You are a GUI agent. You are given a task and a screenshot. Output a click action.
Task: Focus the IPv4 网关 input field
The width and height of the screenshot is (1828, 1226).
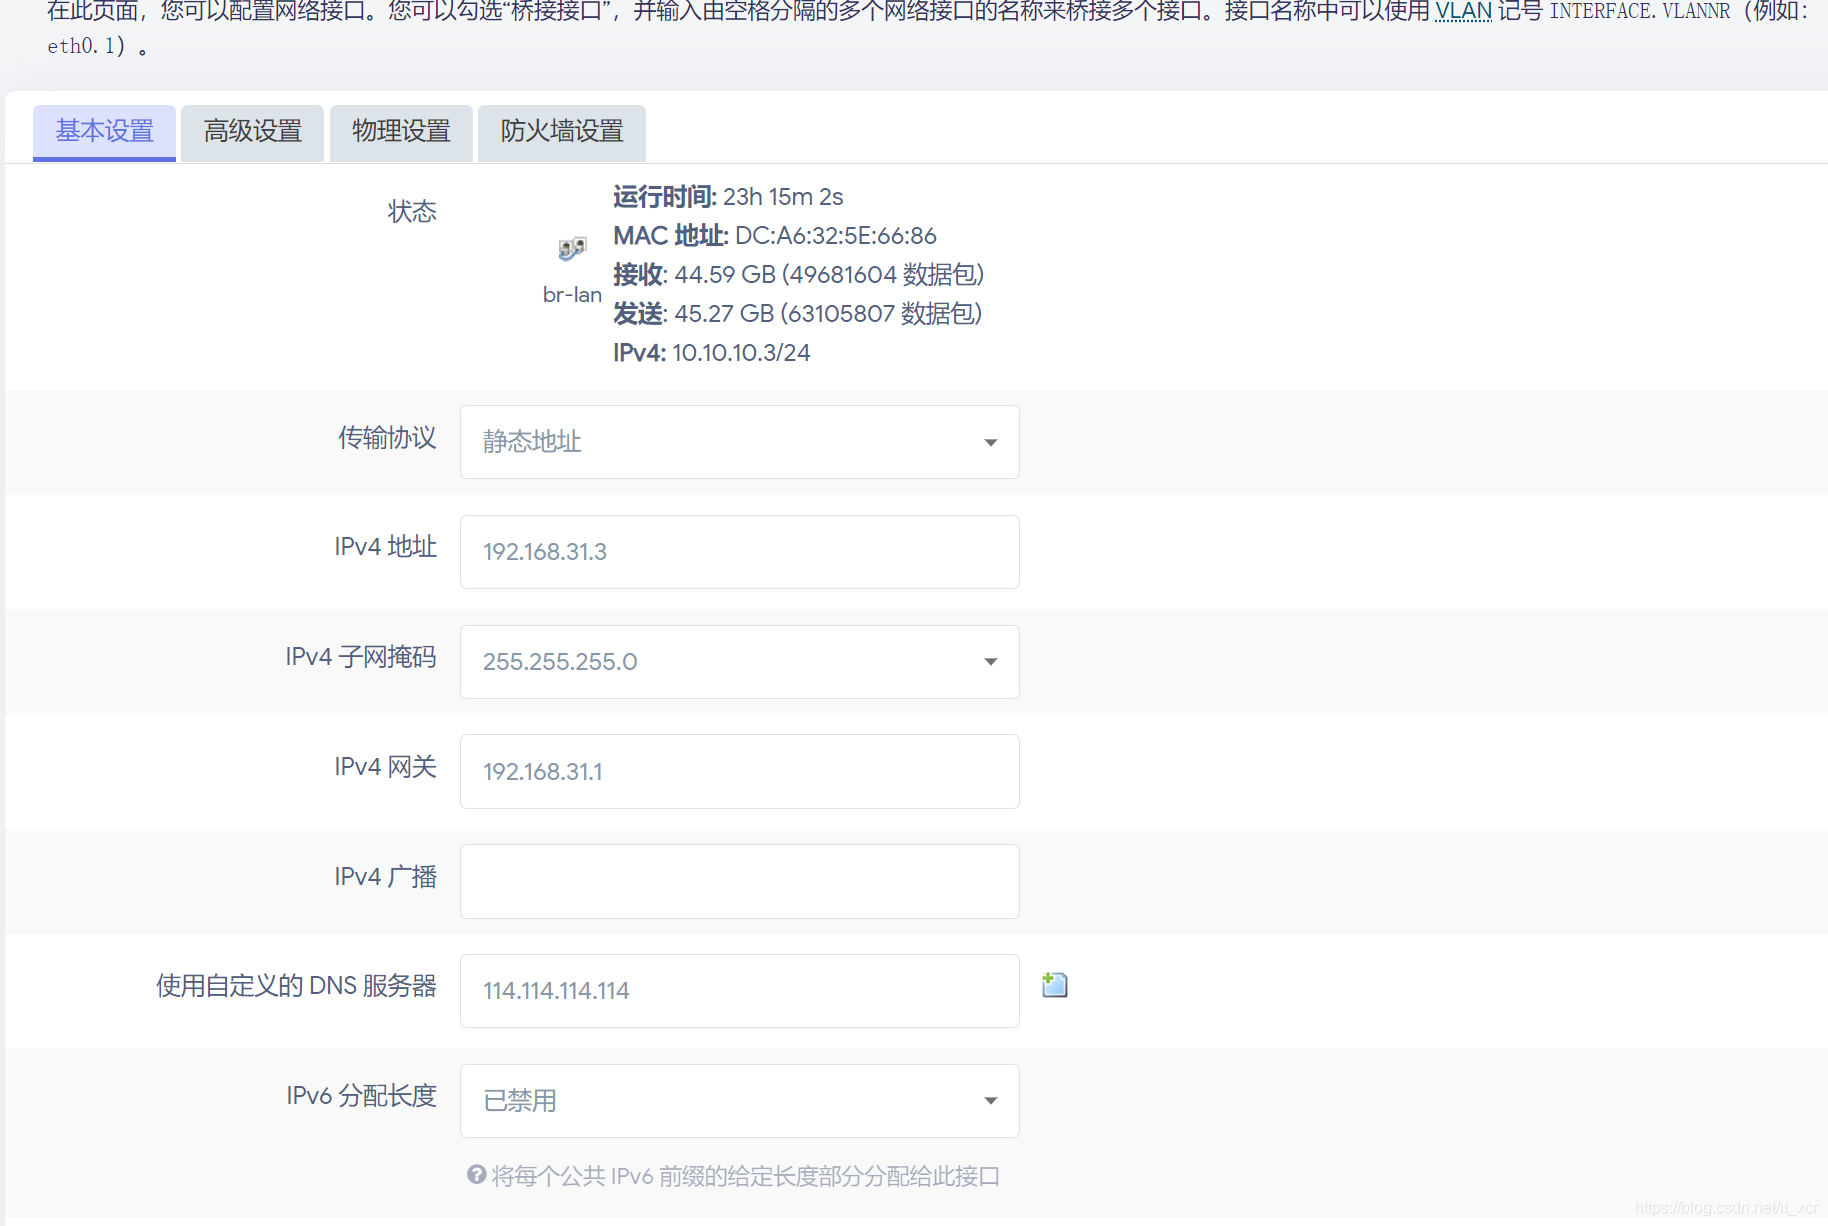[740, 772]
